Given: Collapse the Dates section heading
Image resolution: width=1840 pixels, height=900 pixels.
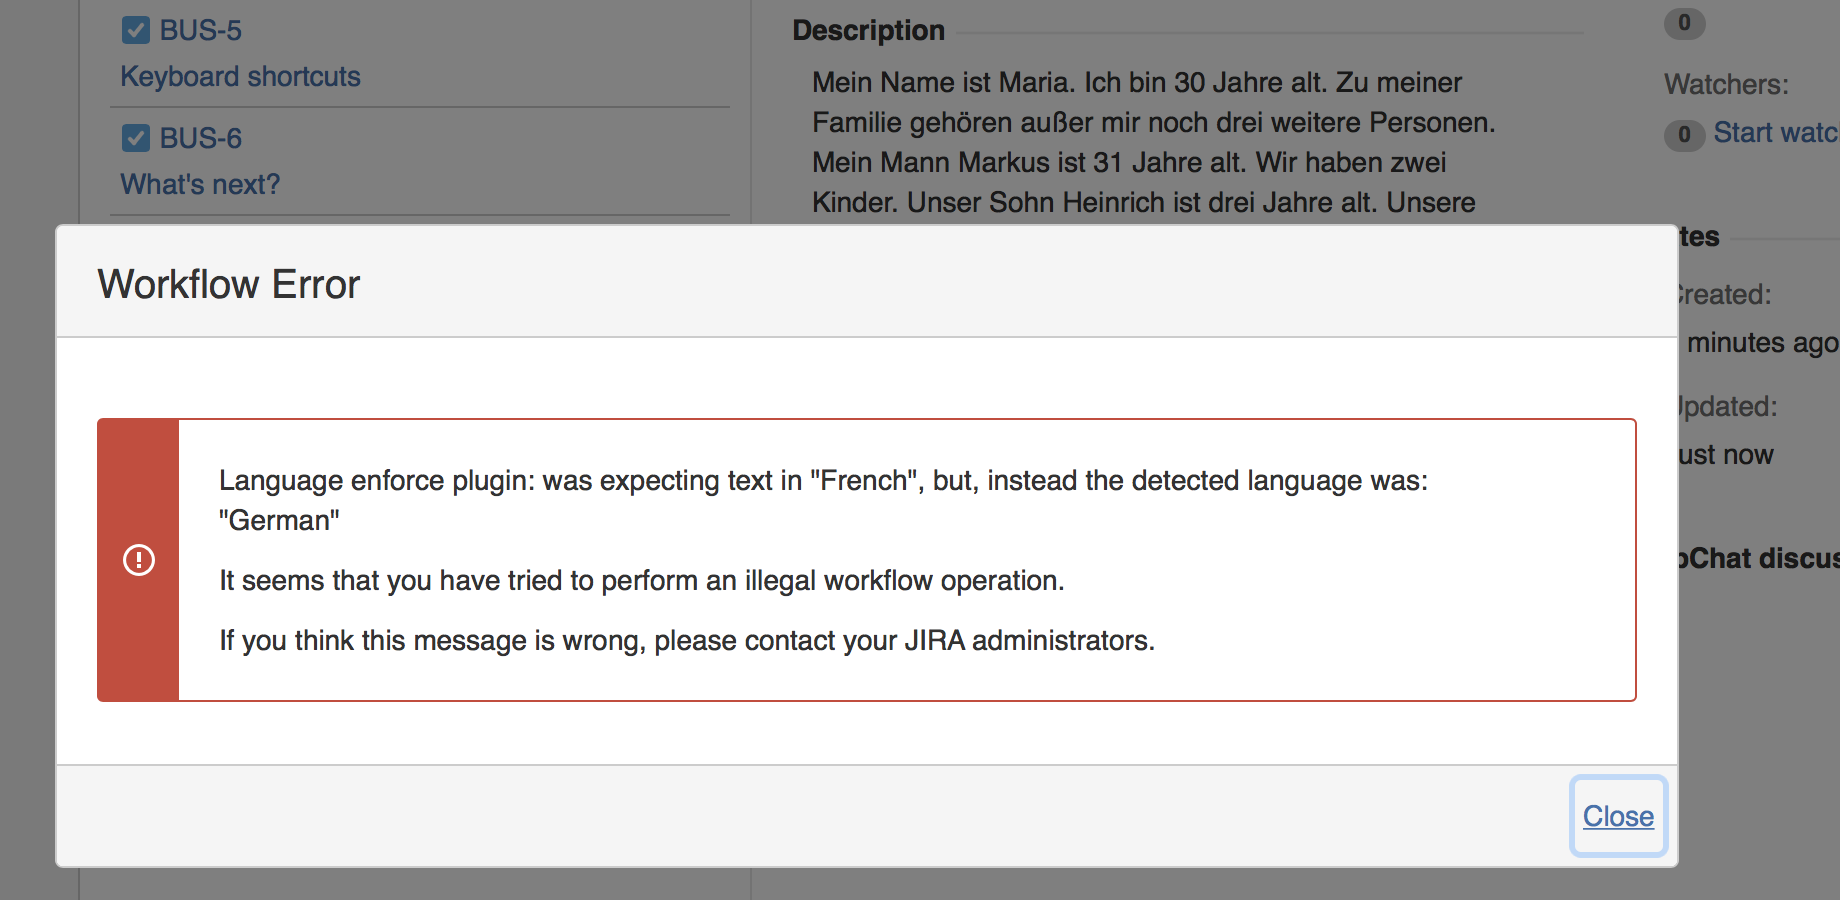Looking at the screenshot, I should point(1700,237).
